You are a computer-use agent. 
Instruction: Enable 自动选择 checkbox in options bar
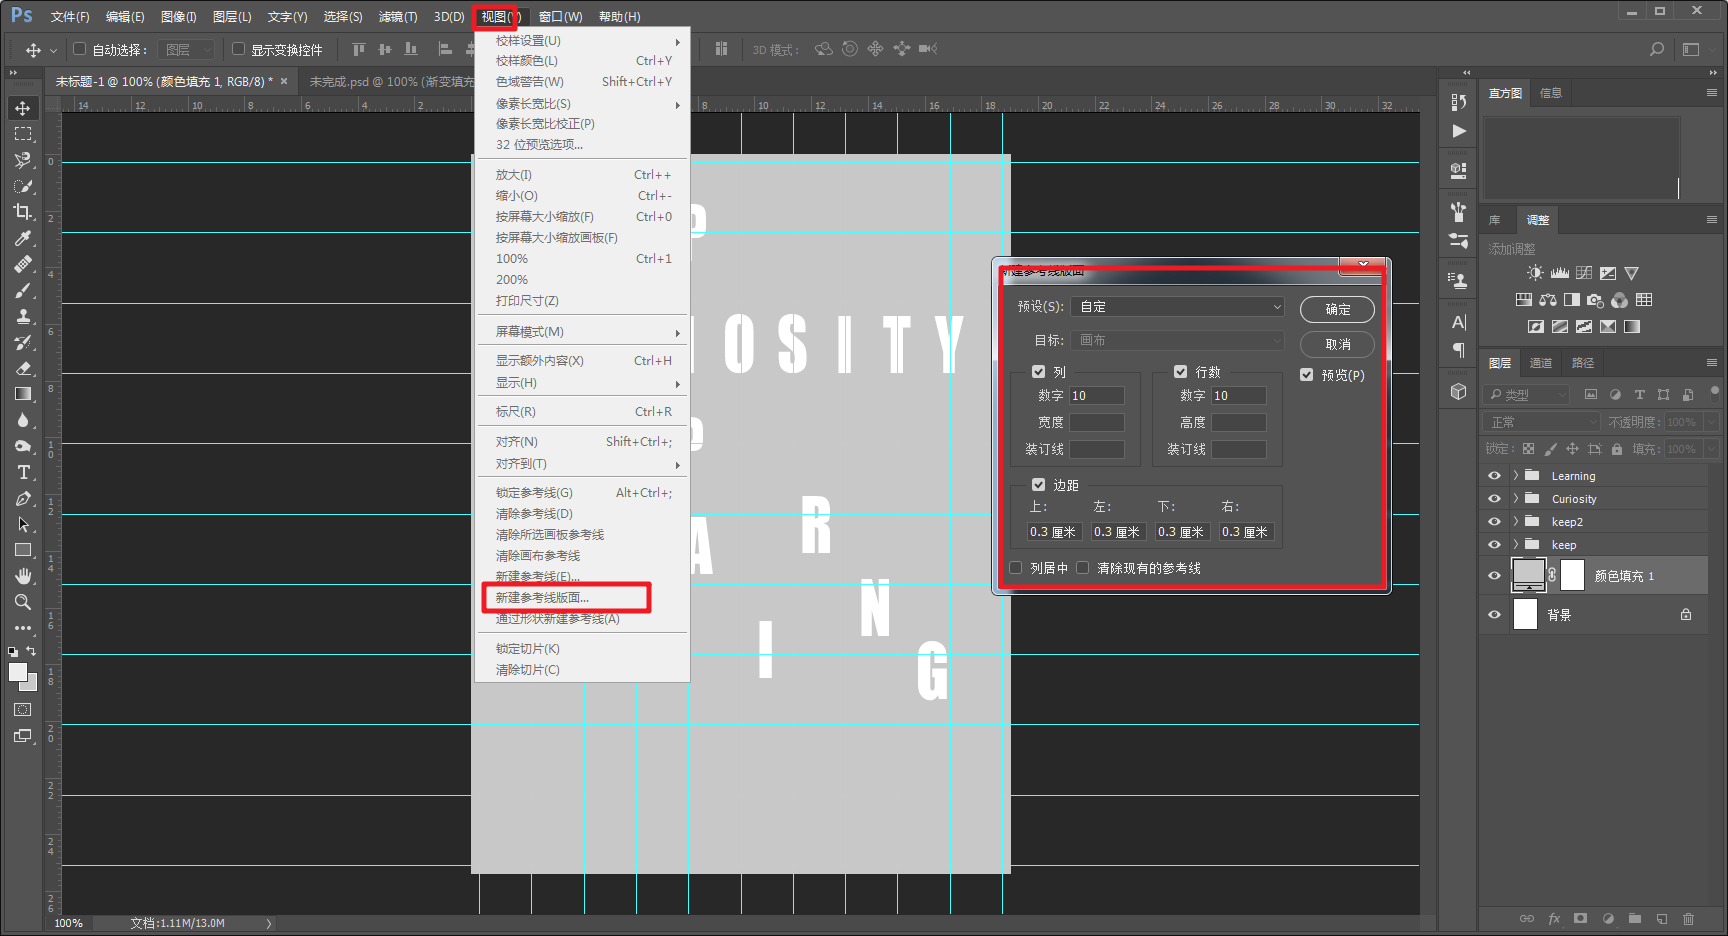pyautogui.click(x=79, y=49)
